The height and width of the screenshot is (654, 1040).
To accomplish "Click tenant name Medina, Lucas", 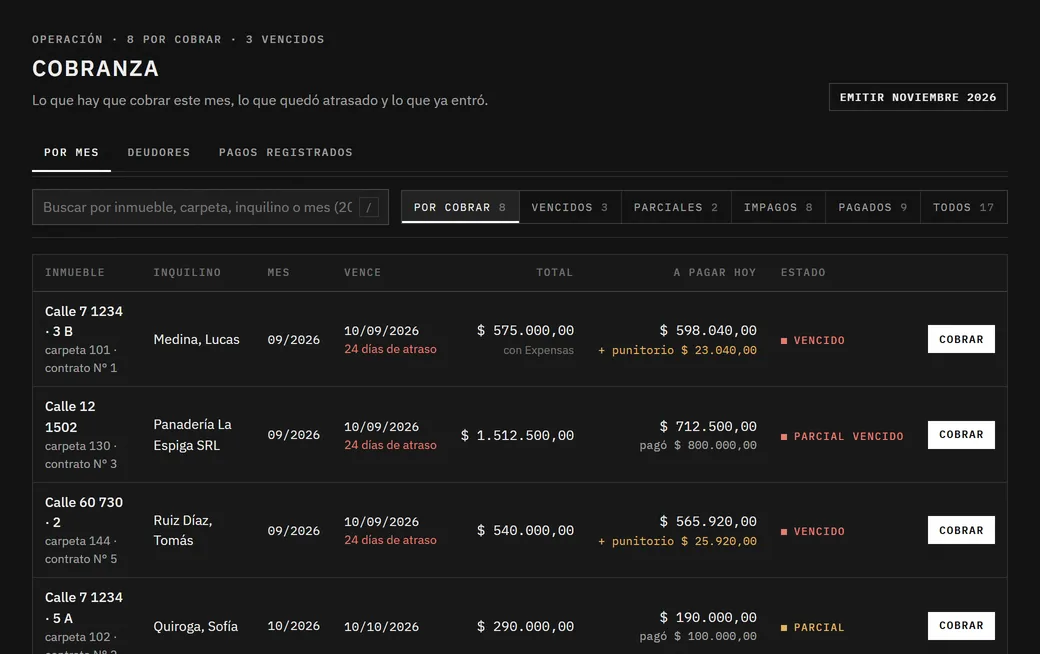I will click(x=196, y=340).
